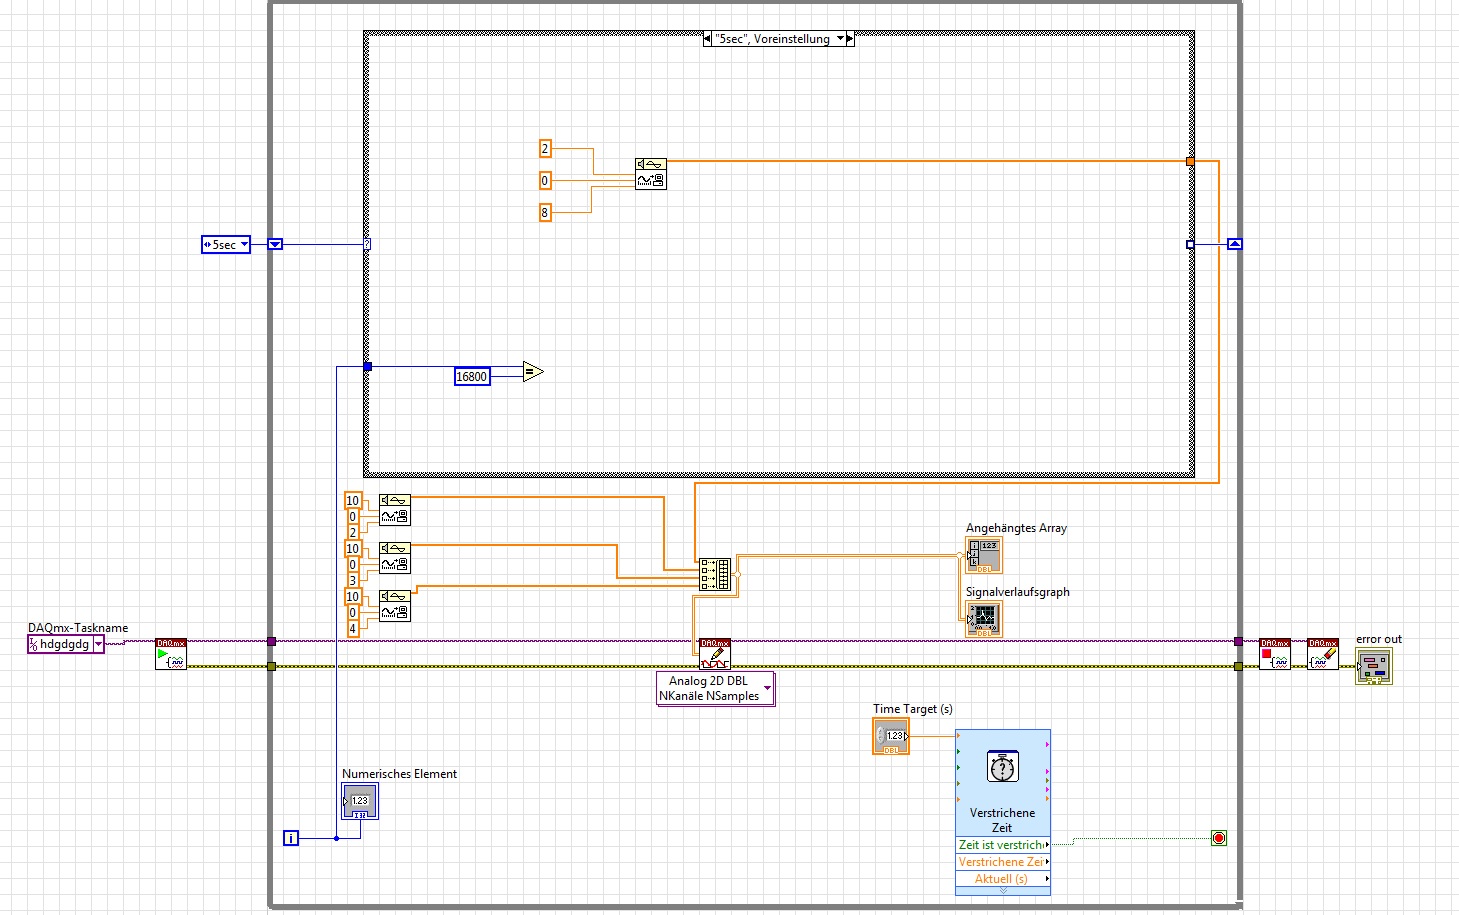Click the constant 8 in the case structure
The image size is (1459, 915).
click(545, 212)
